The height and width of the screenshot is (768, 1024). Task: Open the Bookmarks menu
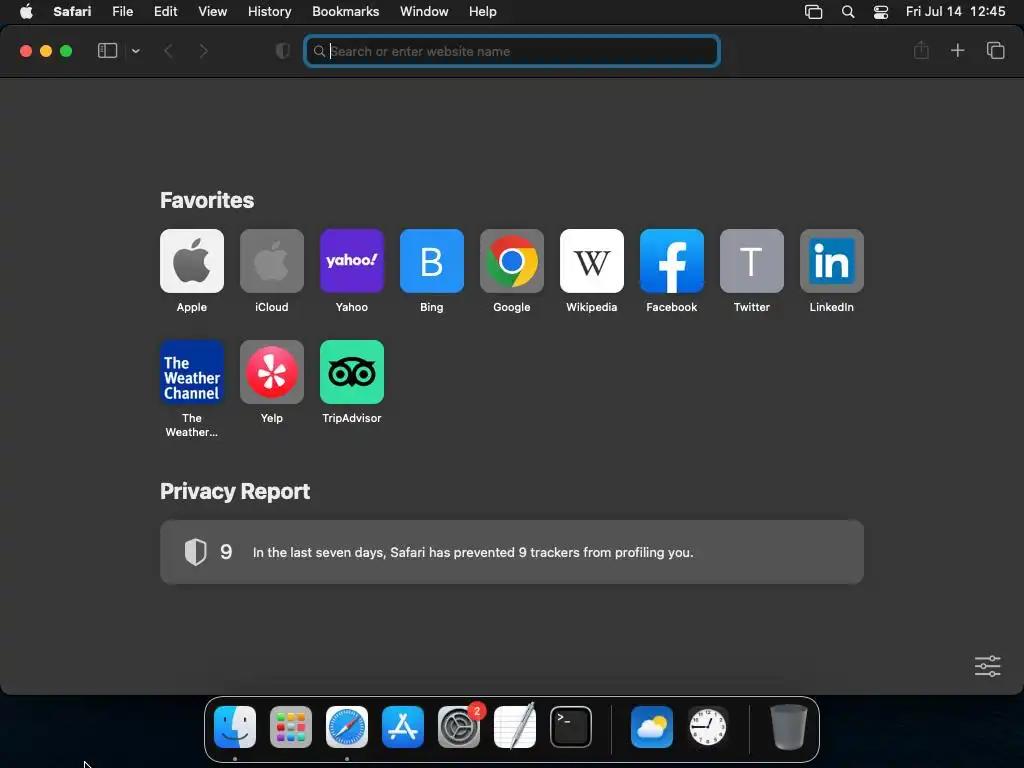(345, 12)
